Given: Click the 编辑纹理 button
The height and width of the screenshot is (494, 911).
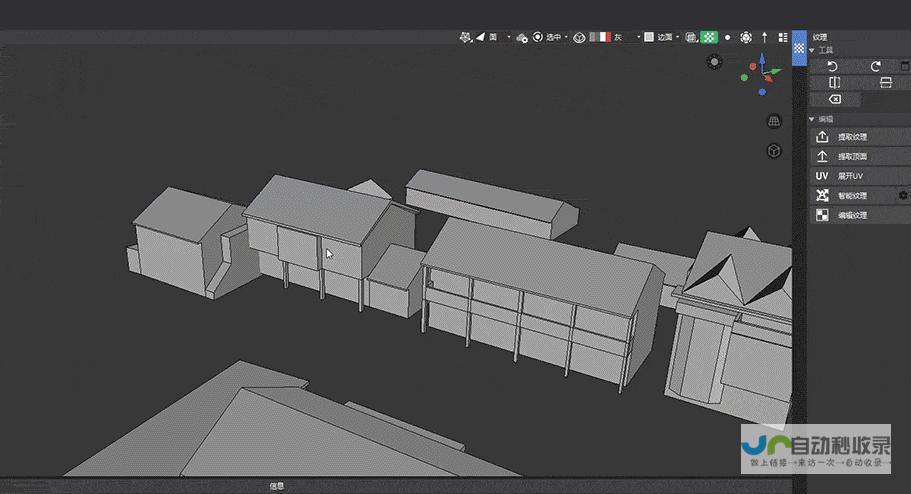Looking at the screenshot, I should [860, 215].
